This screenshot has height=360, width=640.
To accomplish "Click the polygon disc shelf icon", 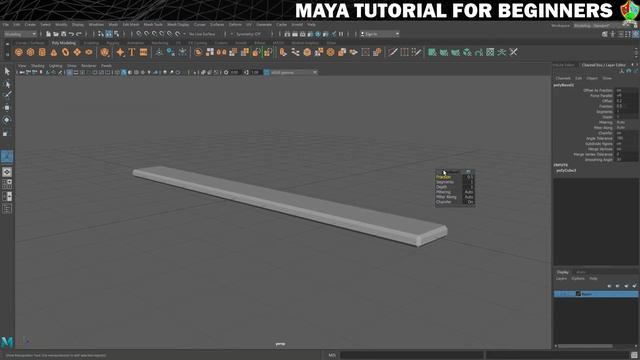I will coord(89,52).
